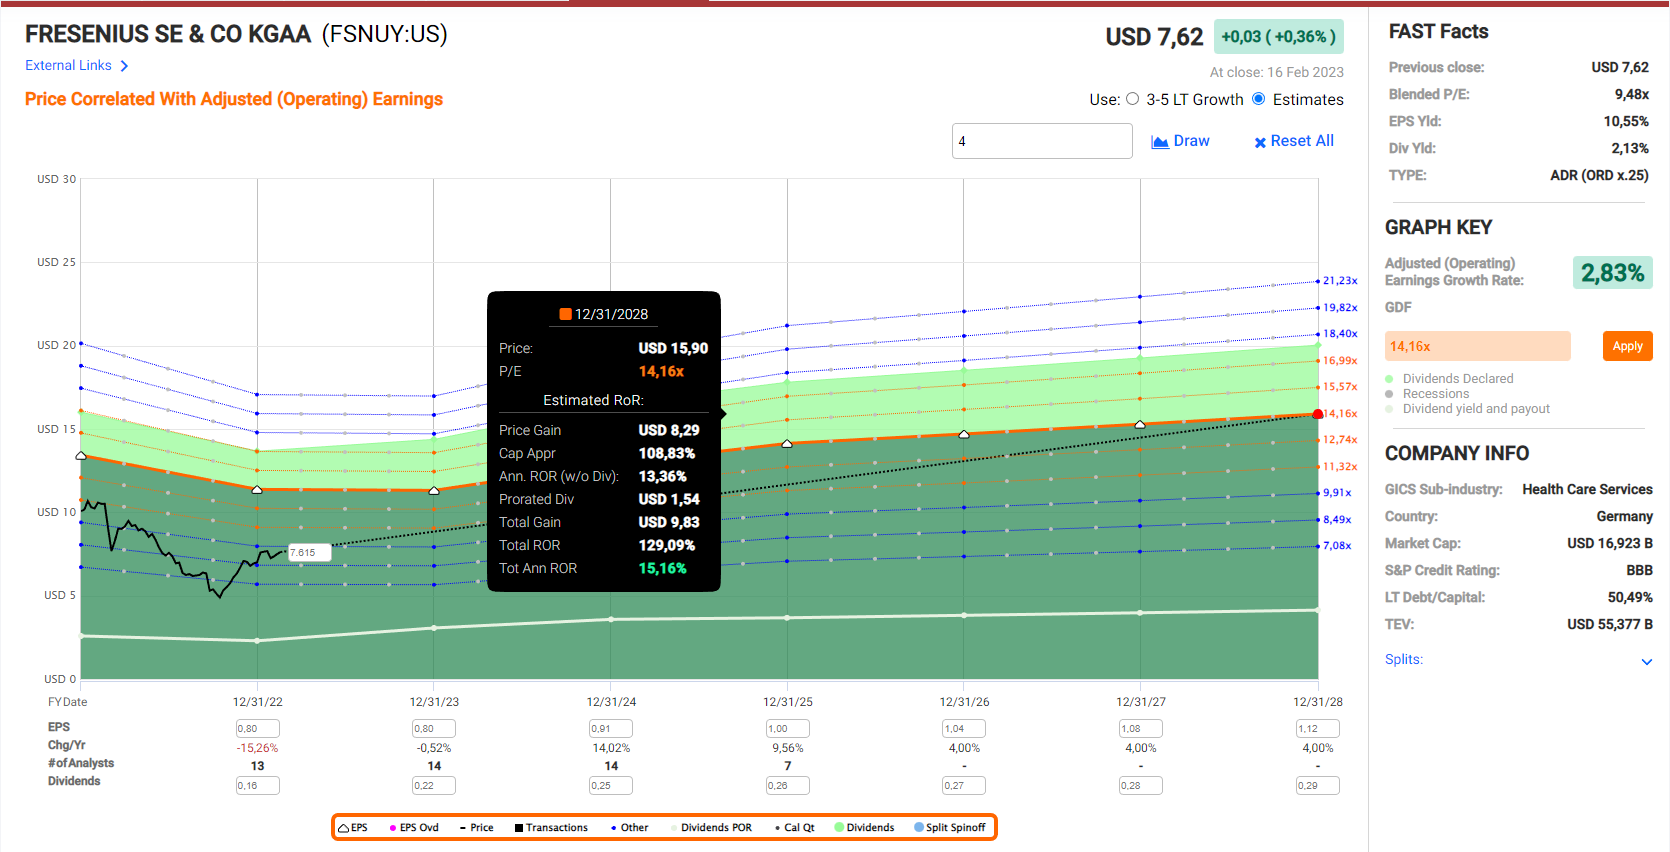
Task: Toggle Recessions in the graph key
Action: coord(1390,394)
